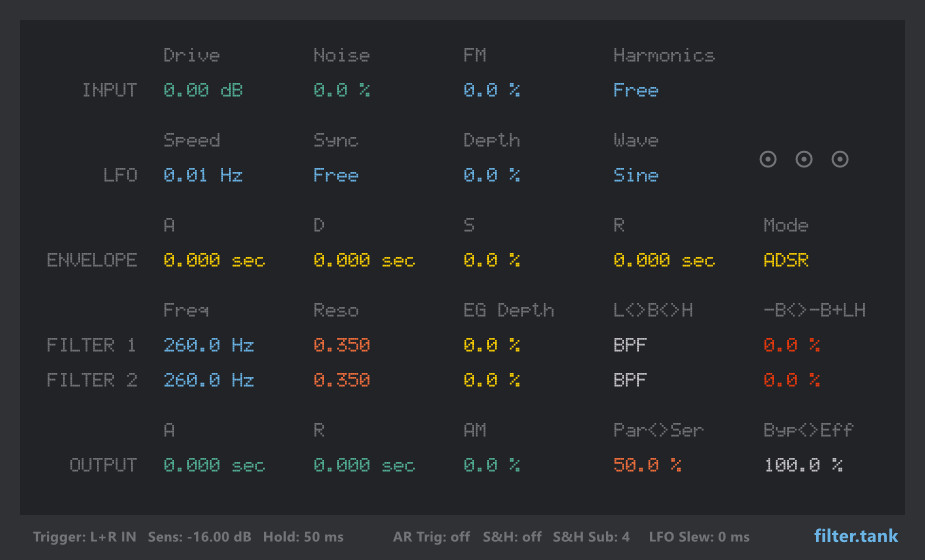Screen dimensions: 925x560
Task: Open the LFO Sync Free selector
Action: 336,175
